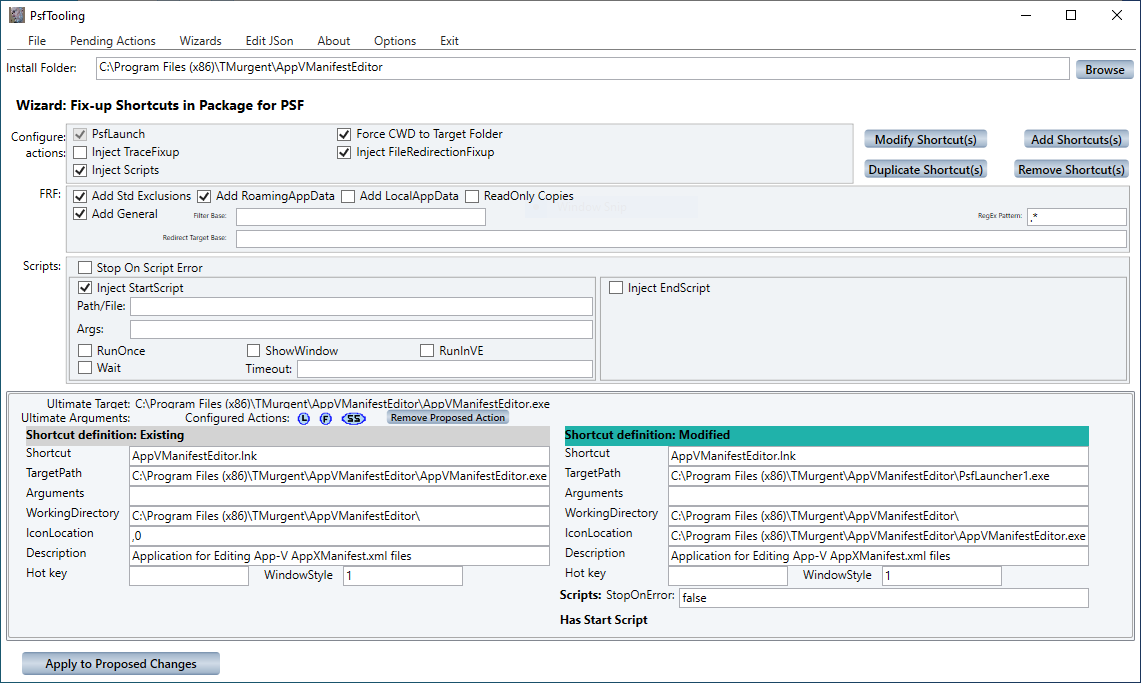Click the Modified Description field
Viewport: 1141px width, 683px height.
878,556
